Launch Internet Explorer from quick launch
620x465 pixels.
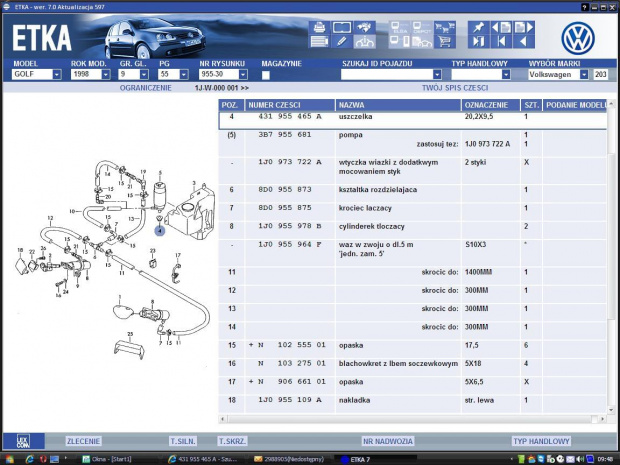click(x=30, y=459)
